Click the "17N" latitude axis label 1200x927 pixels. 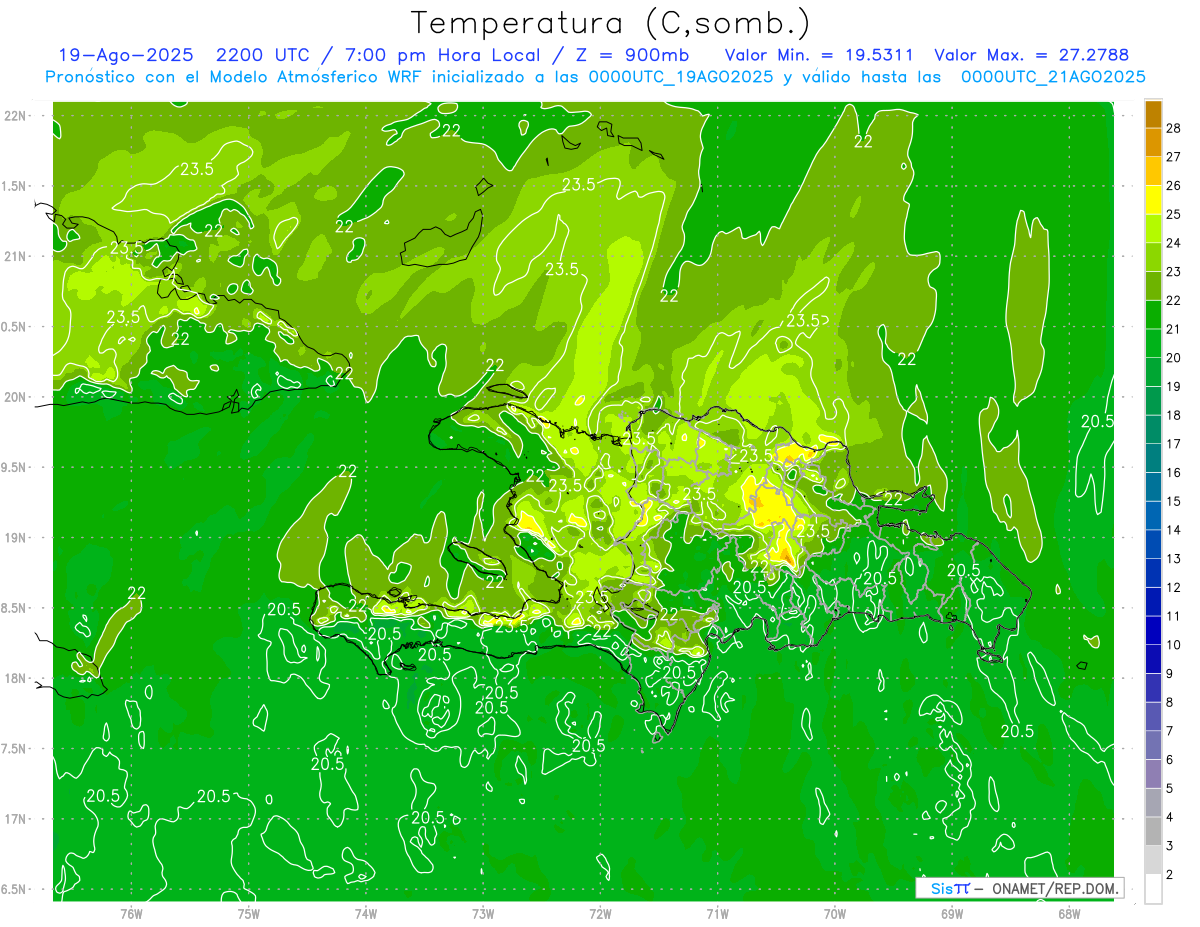click(15, 819)
